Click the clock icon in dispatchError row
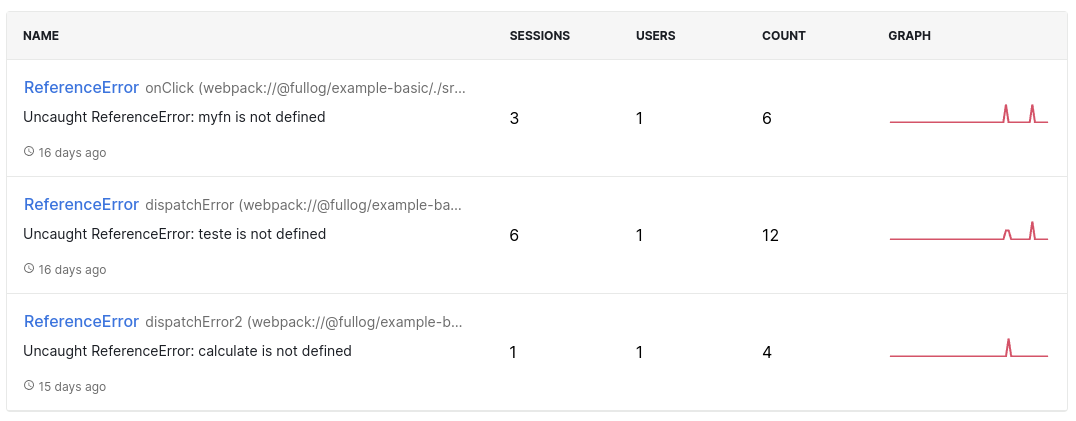This screenshot has height=421, width=1076. pos(29,269)
